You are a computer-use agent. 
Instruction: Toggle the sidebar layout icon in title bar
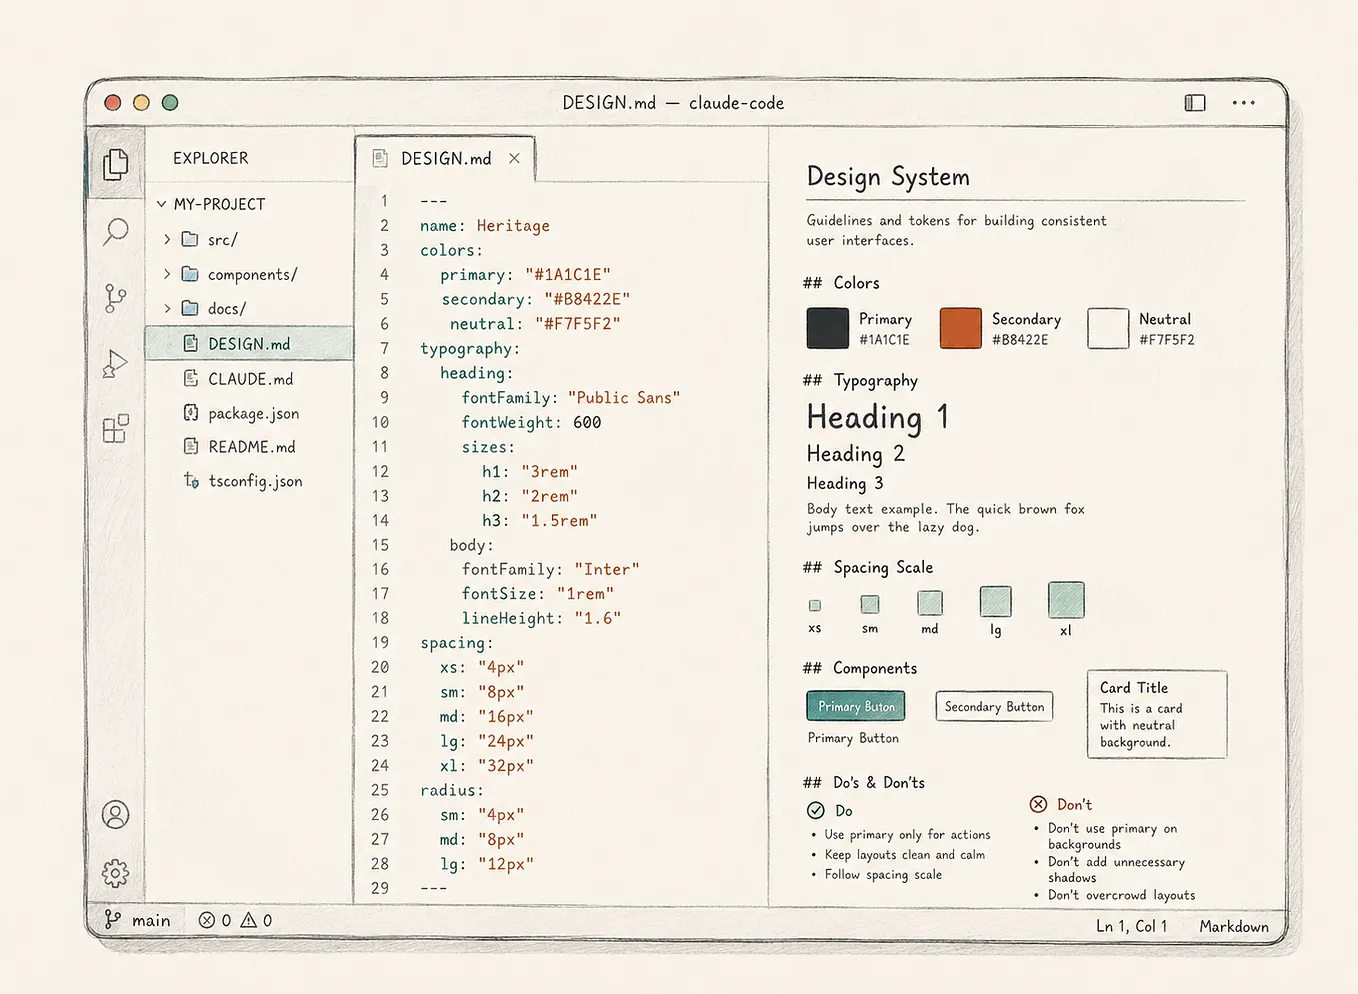pyautogui.click(x=1195, y=103)
